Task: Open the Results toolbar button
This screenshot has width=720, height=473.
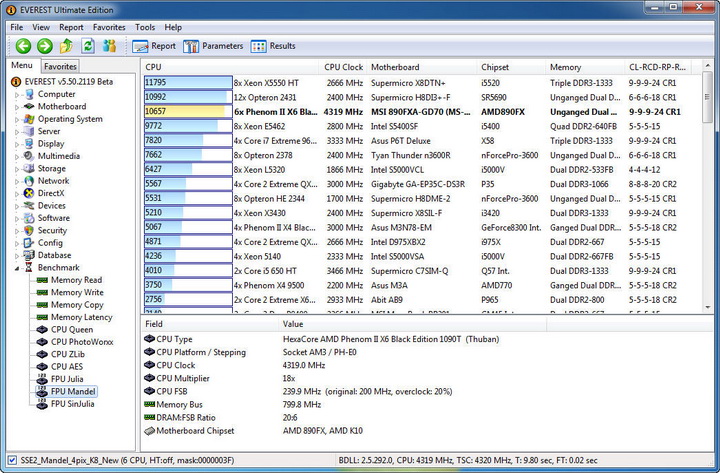Action: (x=273, y=46)
